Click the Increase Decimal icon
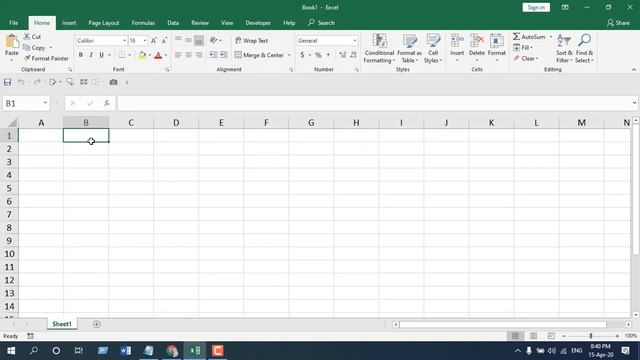This screenshot has height=360, width=640. 342,55
